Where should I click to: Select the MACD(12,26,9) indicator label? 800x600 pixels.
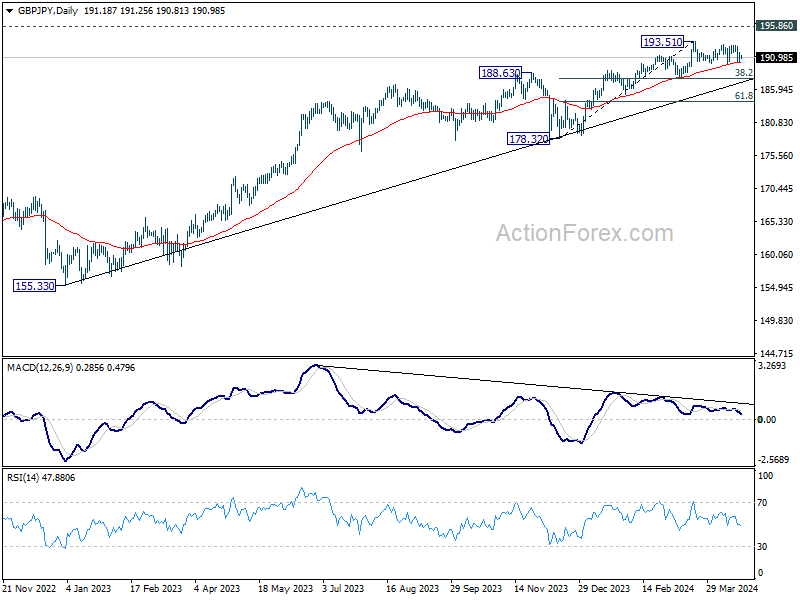point(40,368)
